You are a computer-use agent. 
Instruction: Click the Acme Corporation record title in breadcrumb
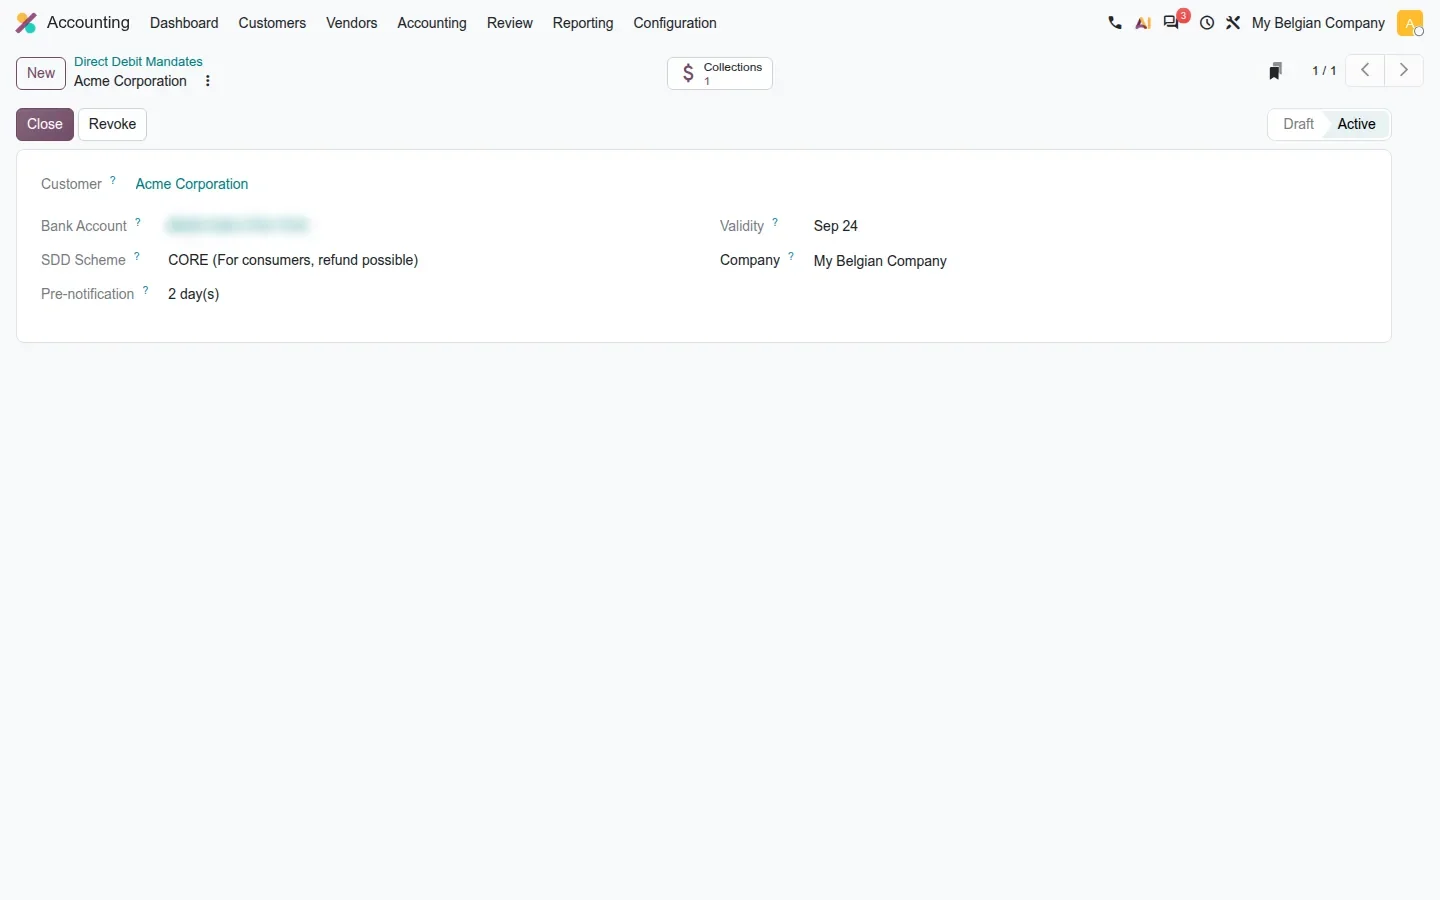pos(130,81)
